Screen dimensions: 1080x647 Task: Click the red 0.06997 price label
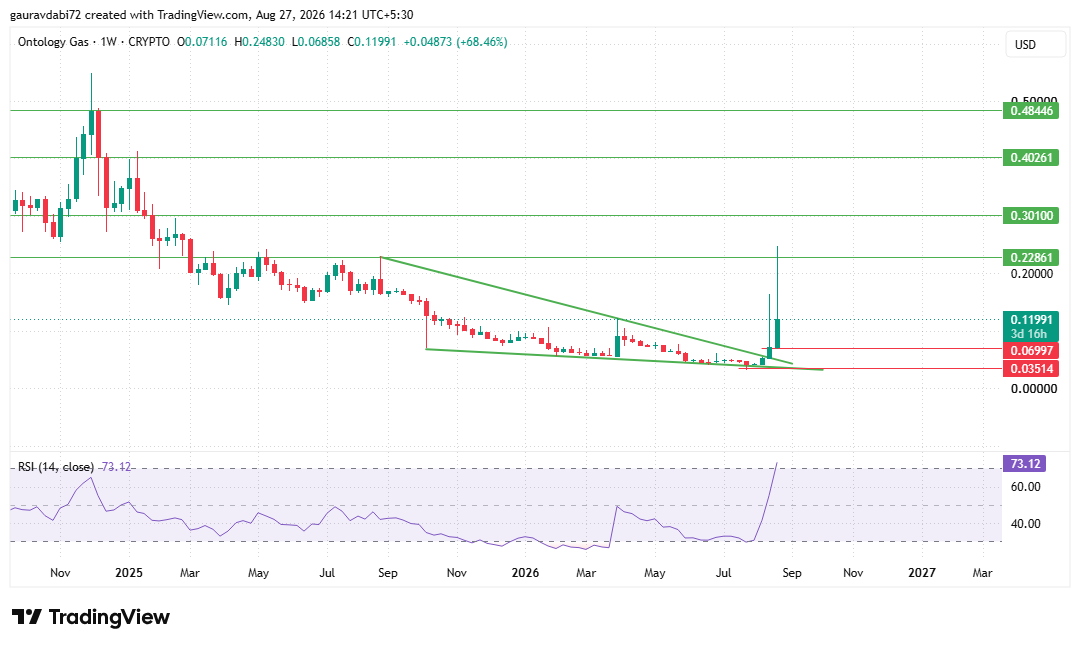(x=1031, y=351)
